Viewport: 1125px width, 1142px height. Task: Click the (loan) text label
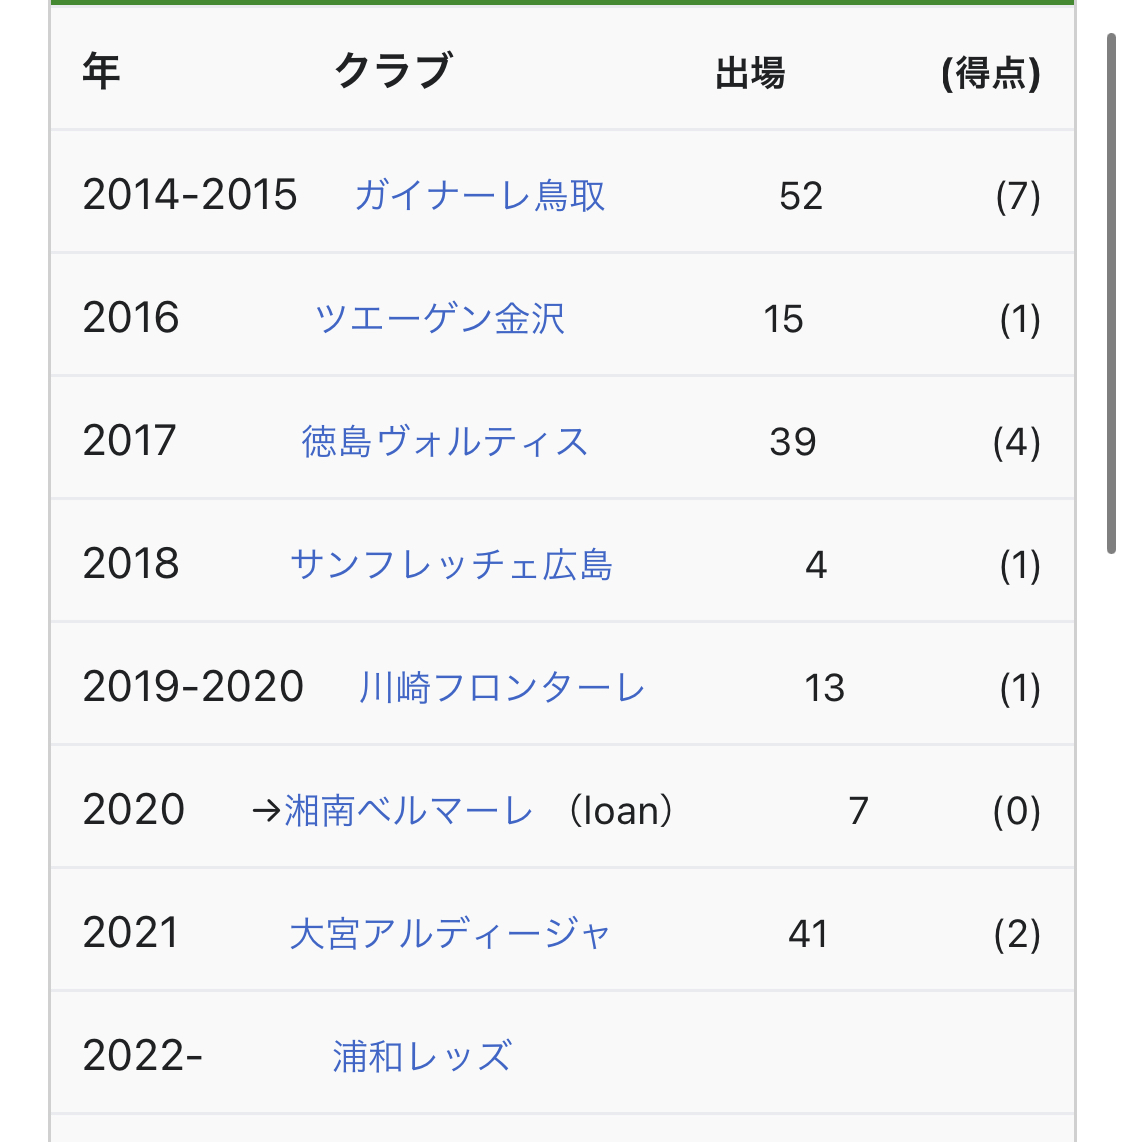tap(621, 811)
